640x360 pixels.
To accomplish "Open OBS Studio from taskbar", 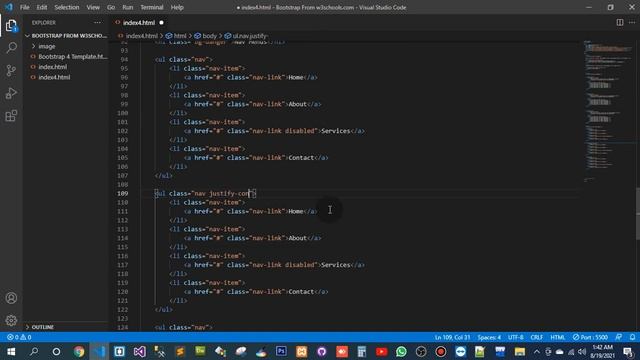I will click(421, 351).
